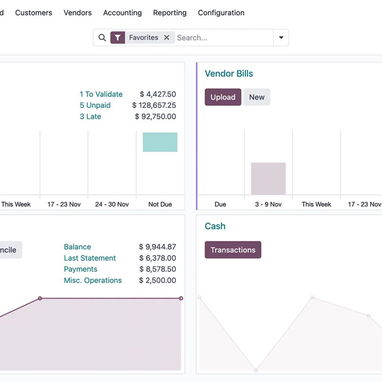Screen dimensions: 382x382
Task: Click the $ 9,944.87 balance value
Action: (x=157, y=247)
